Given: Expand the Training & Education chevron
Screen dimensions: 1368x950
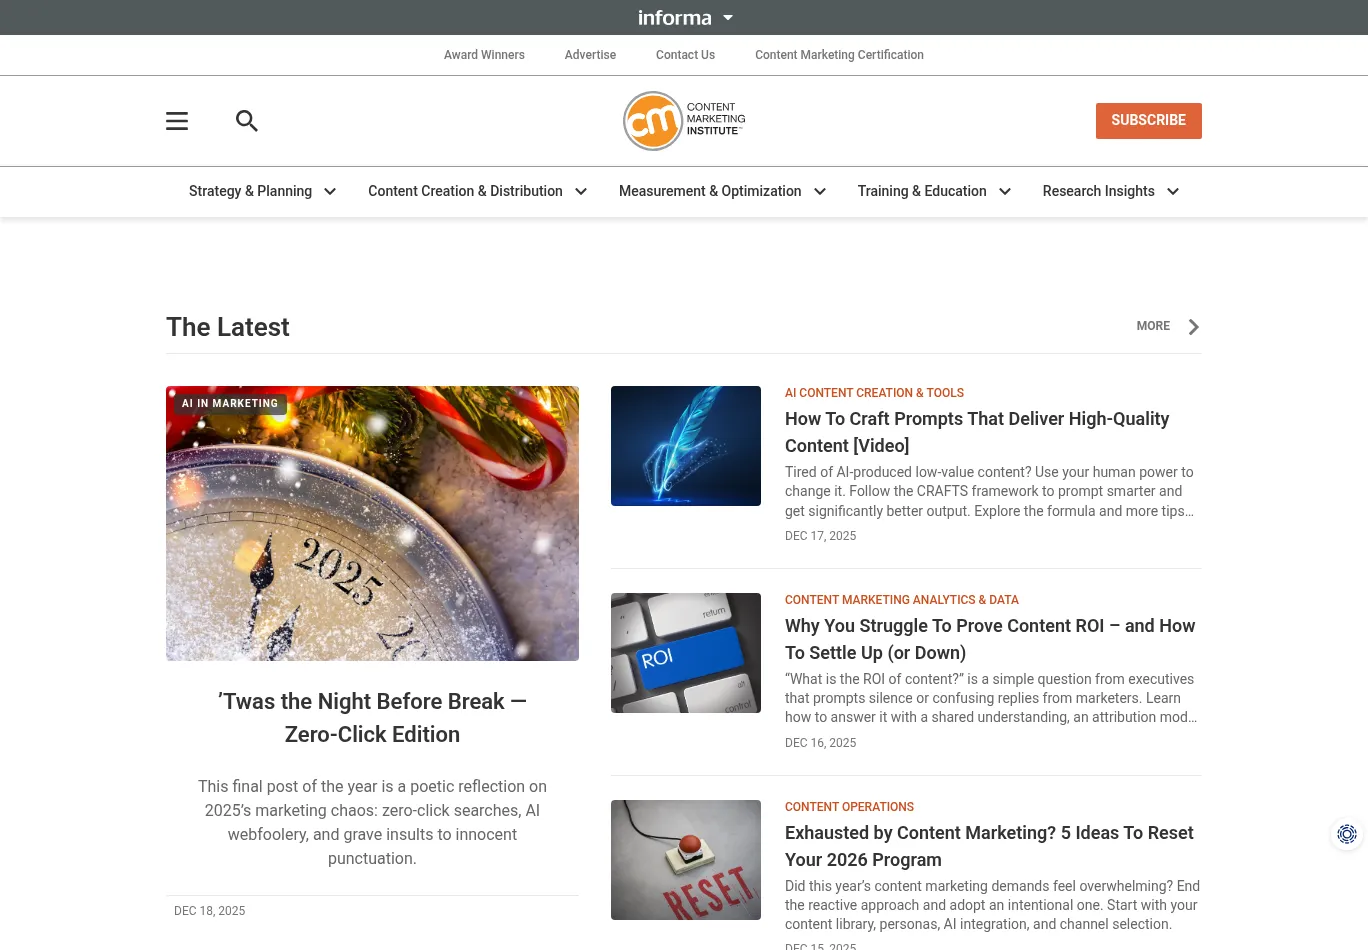Looking at the screenshot, I should 1005,192.
